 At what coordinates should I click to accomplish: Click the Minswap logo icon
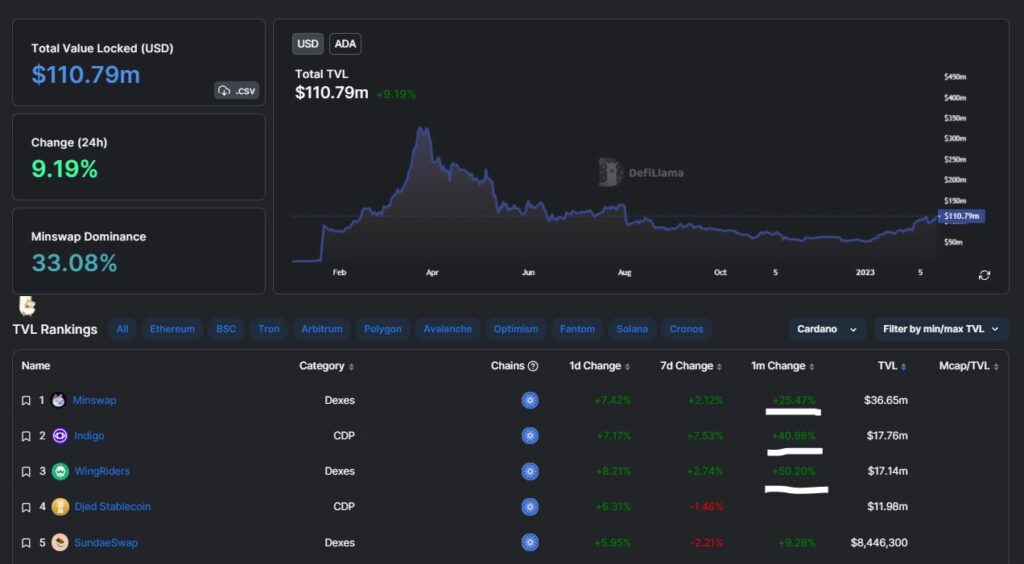(59, 400)
